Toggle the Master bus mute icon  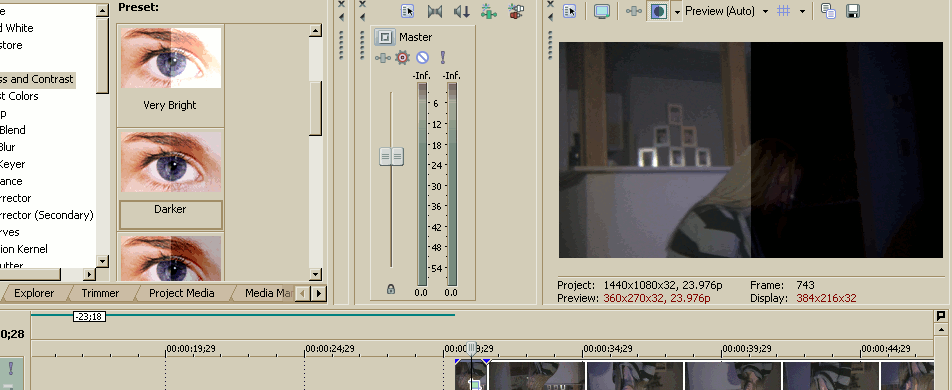(423, 58)
